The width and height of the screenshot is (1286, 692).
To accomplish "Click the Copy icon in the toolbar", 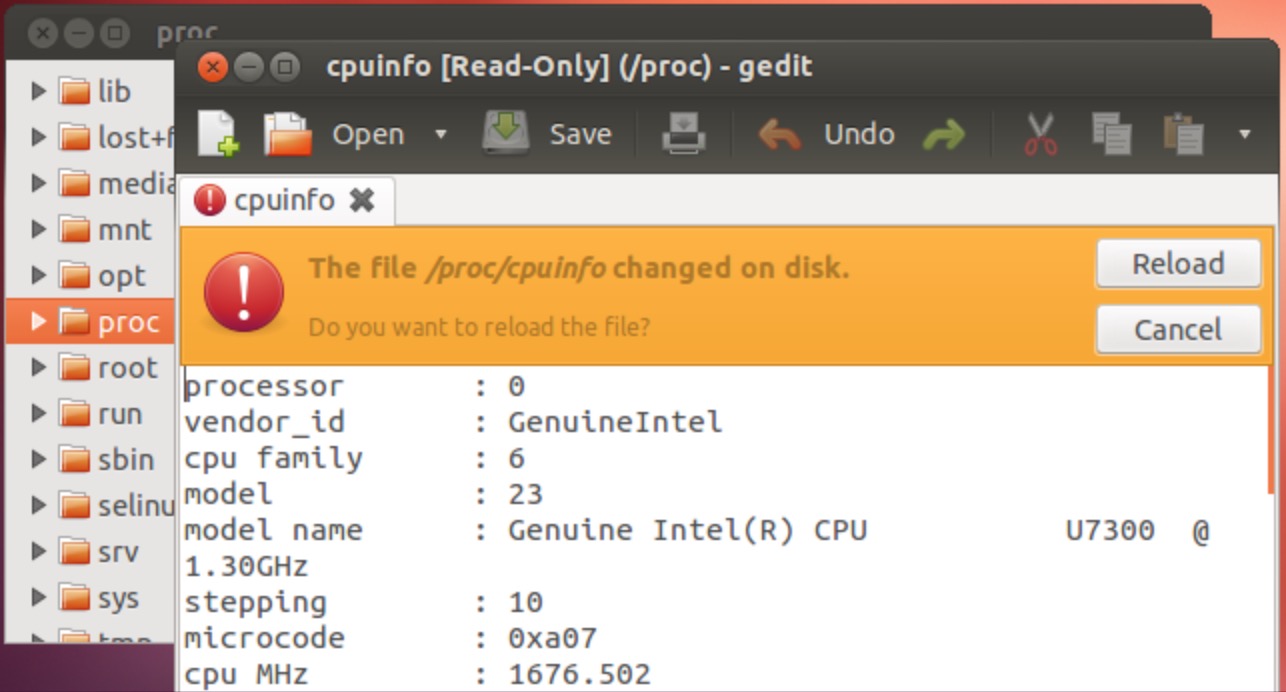I will click(x=1111, y=134).
